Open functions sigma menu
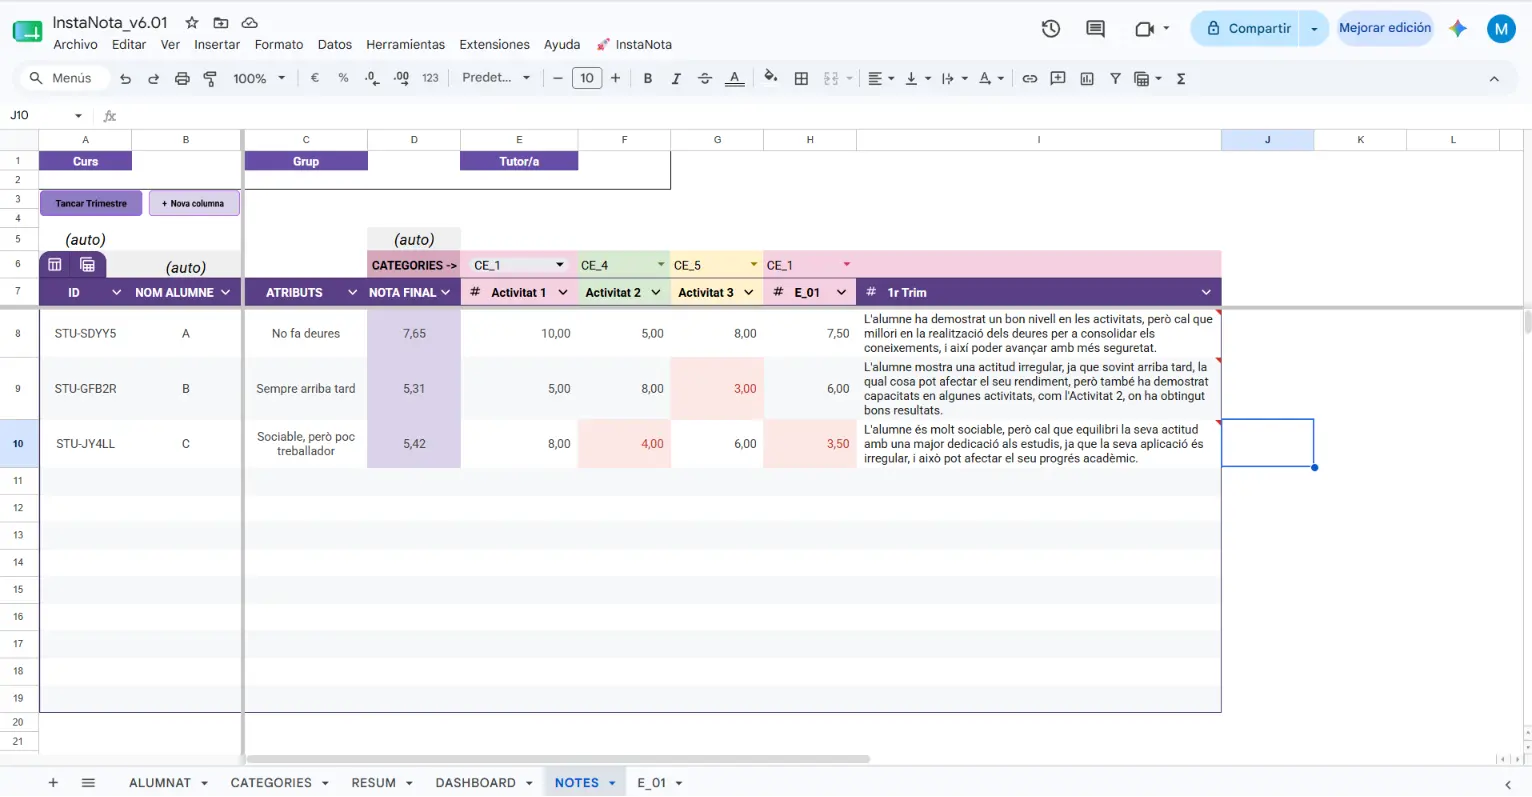1532x797 pixels. coord(1181,78)
